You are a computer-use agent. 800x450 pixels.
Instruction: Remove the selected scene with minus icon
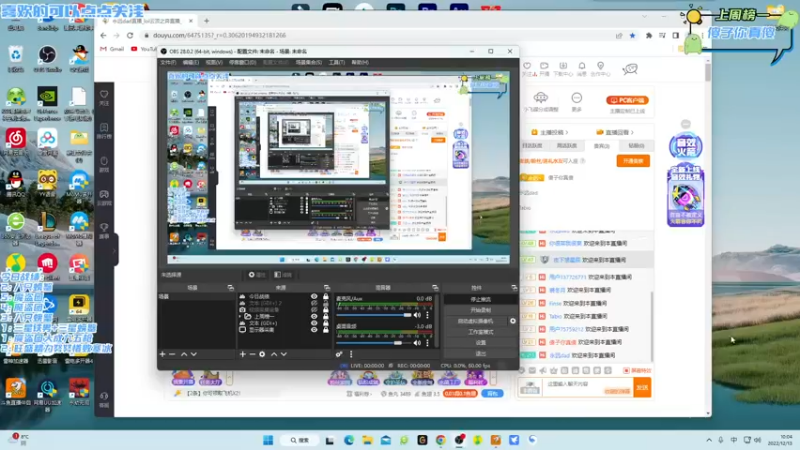tap(172, 354)
